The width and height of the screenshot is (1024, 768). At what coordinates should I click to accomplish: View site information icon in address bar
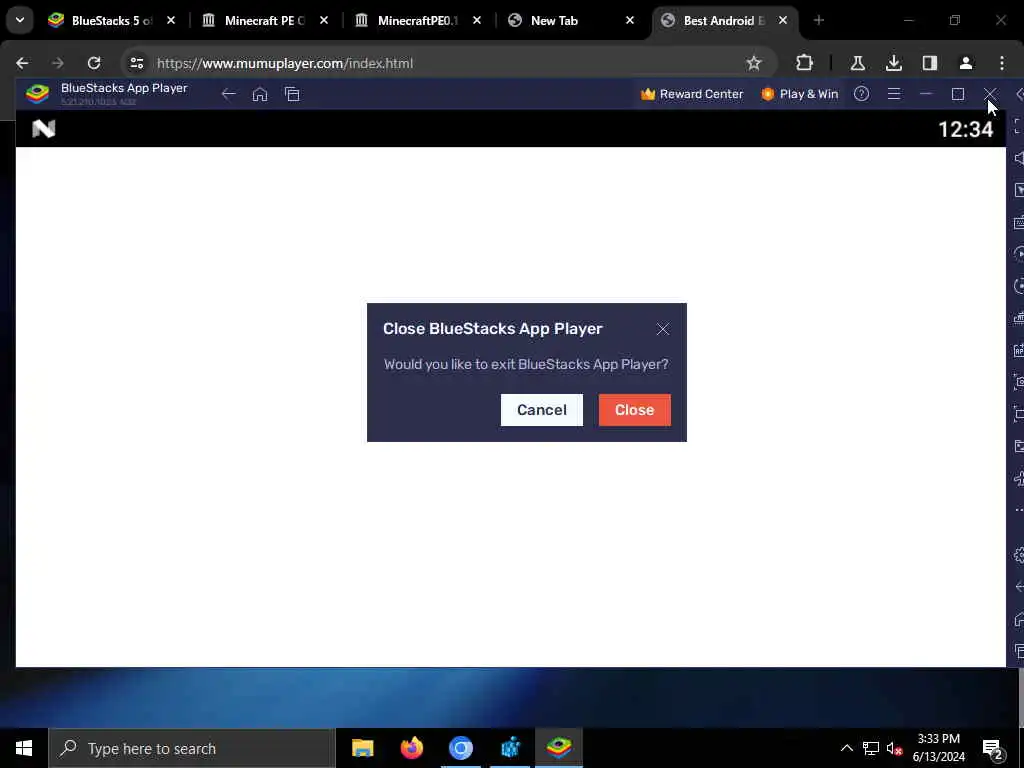(136, 63)
